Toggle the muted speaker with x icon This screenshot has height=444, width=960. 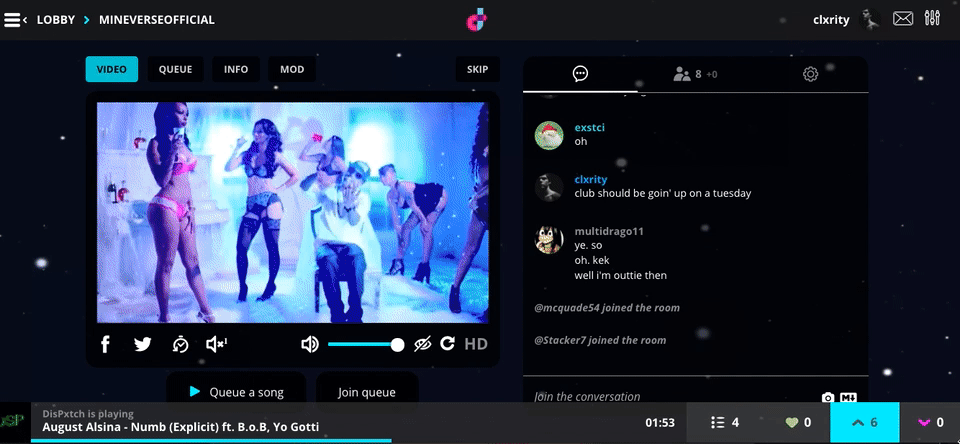coord(217,344)
